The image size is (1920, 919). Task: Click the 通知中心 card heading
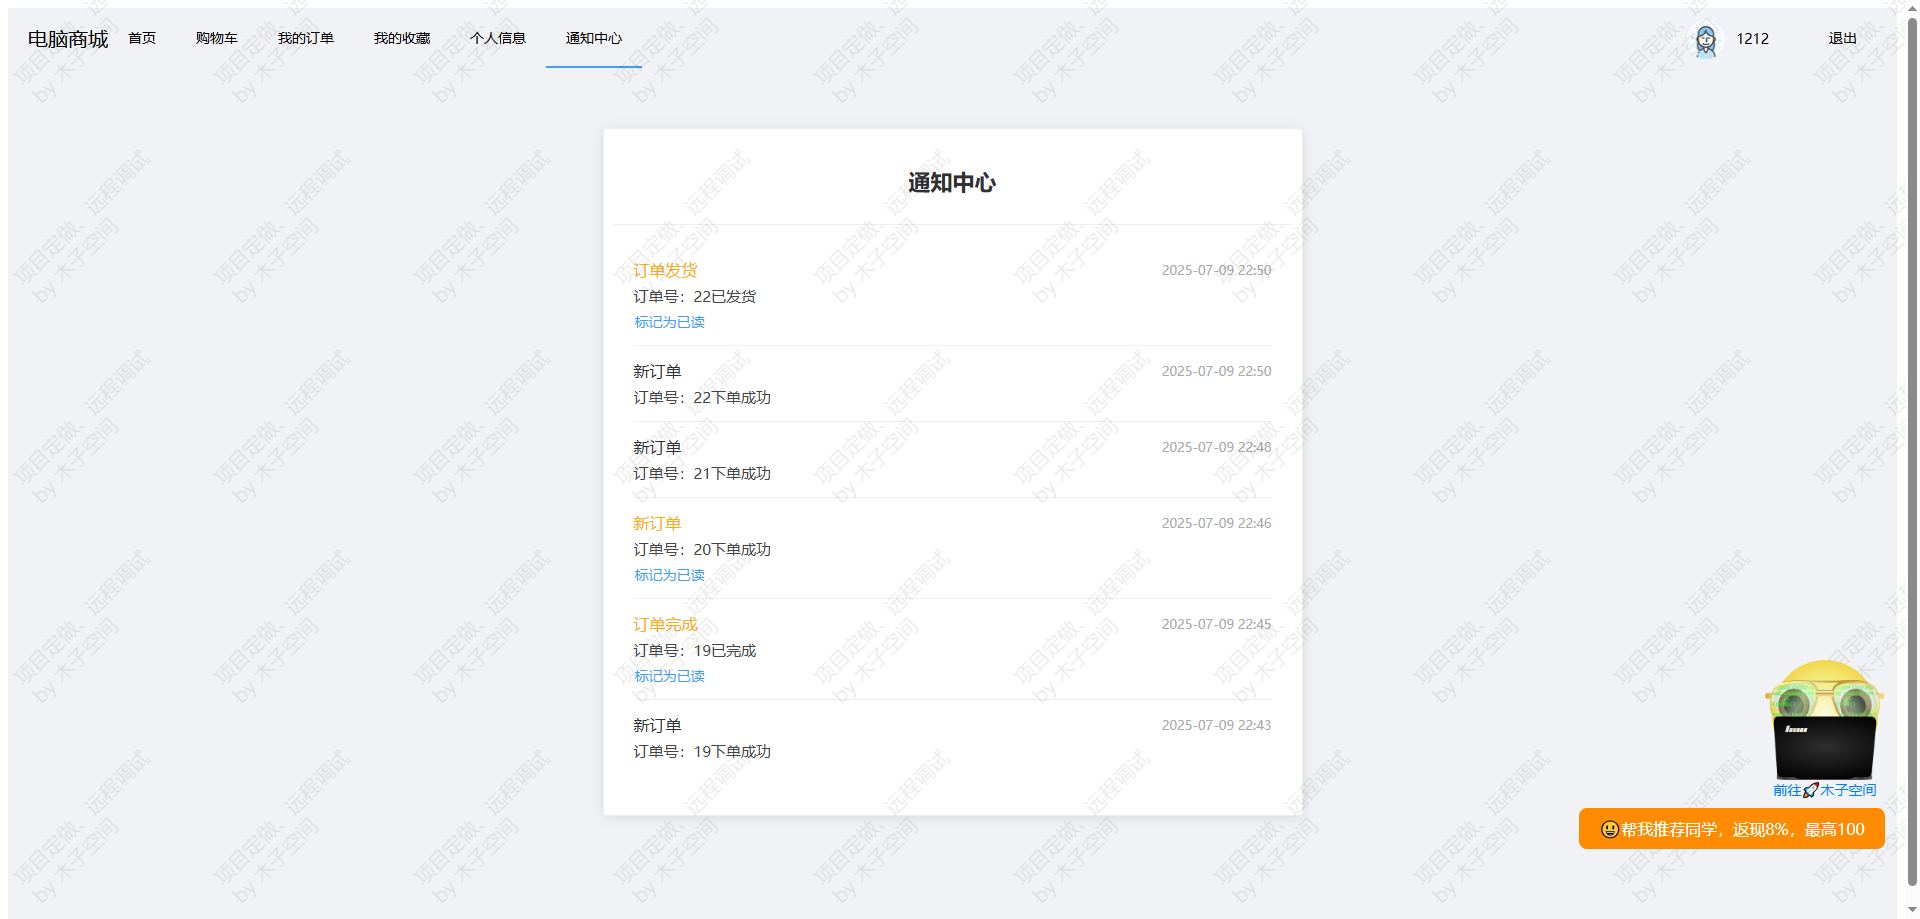952,183
